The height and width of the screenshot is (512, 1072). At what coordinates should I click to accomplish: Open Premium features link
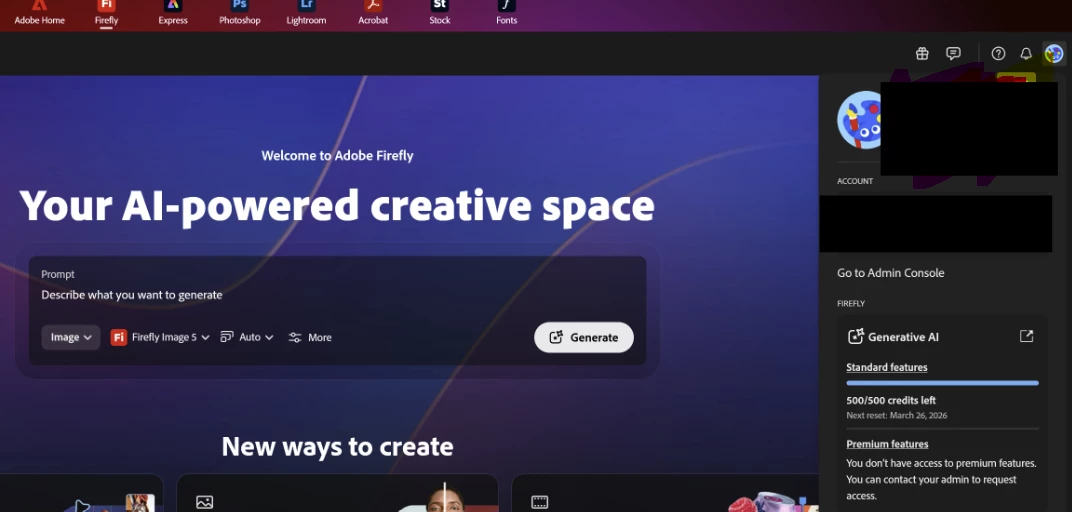(x=887, y=444)
